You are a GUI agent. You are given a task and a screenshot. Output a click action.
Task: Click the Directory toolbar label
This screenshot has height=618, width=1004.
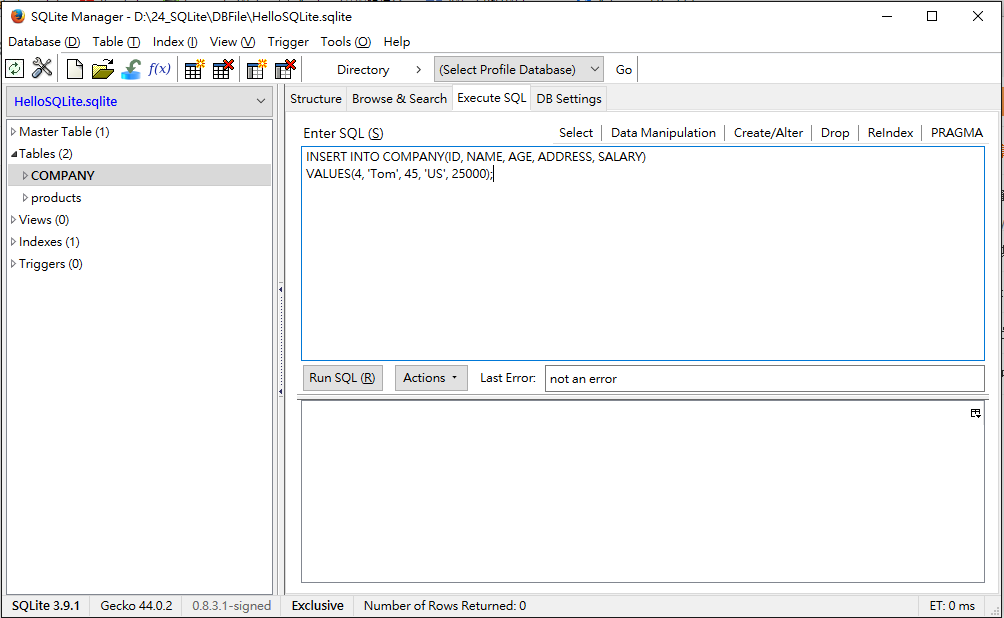coord(363,69)
